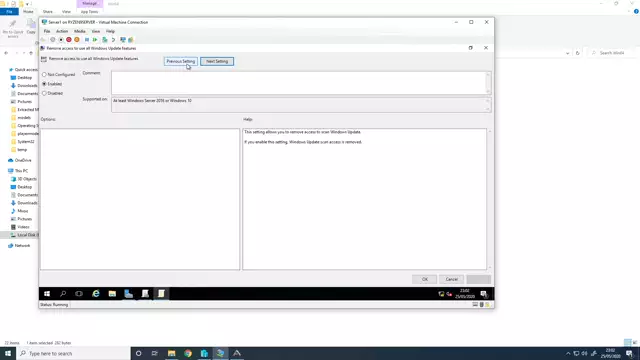Open the address bar history dropdown arrow

(x=567, y=53)
